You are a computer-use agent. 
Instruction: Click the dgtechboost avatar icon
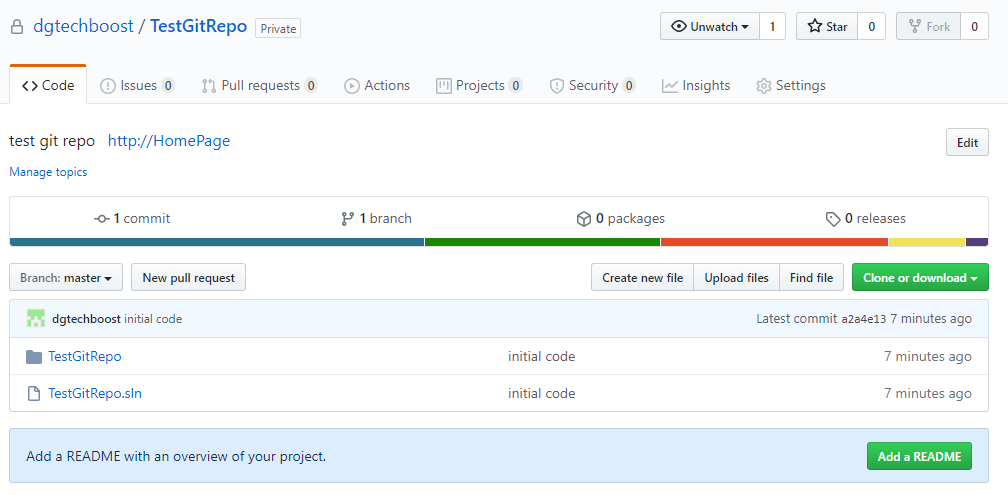coord(36,319)
